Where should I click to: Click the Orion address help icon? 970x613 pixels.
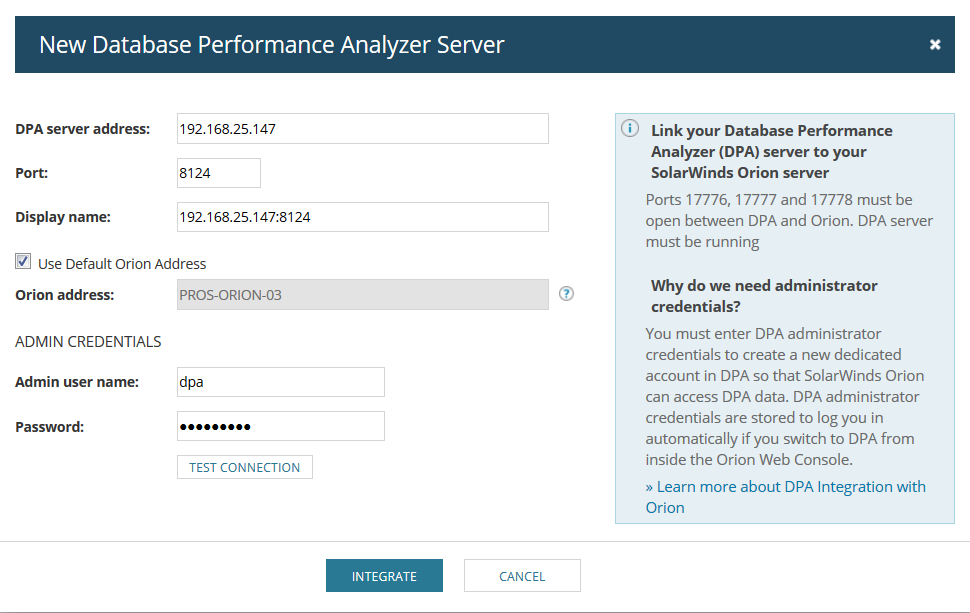click(x=566, y=294)
